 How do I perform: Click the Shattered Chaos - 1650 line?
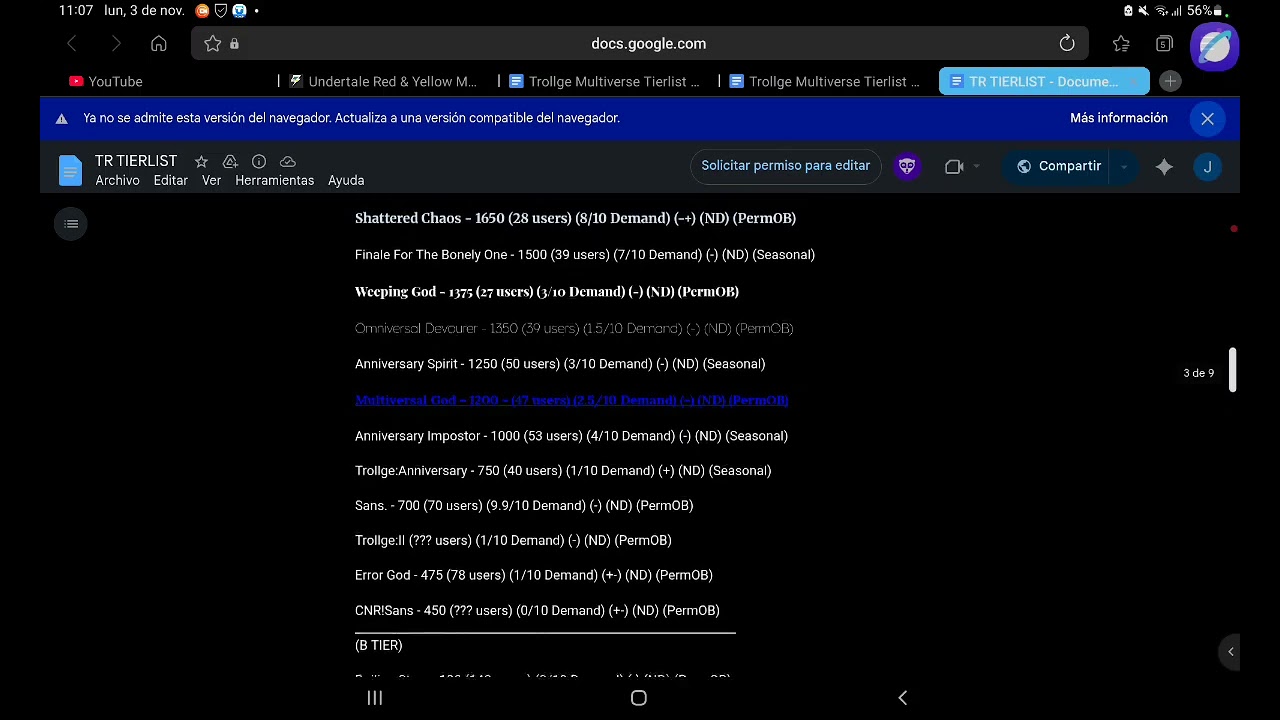tap(575, 218)
